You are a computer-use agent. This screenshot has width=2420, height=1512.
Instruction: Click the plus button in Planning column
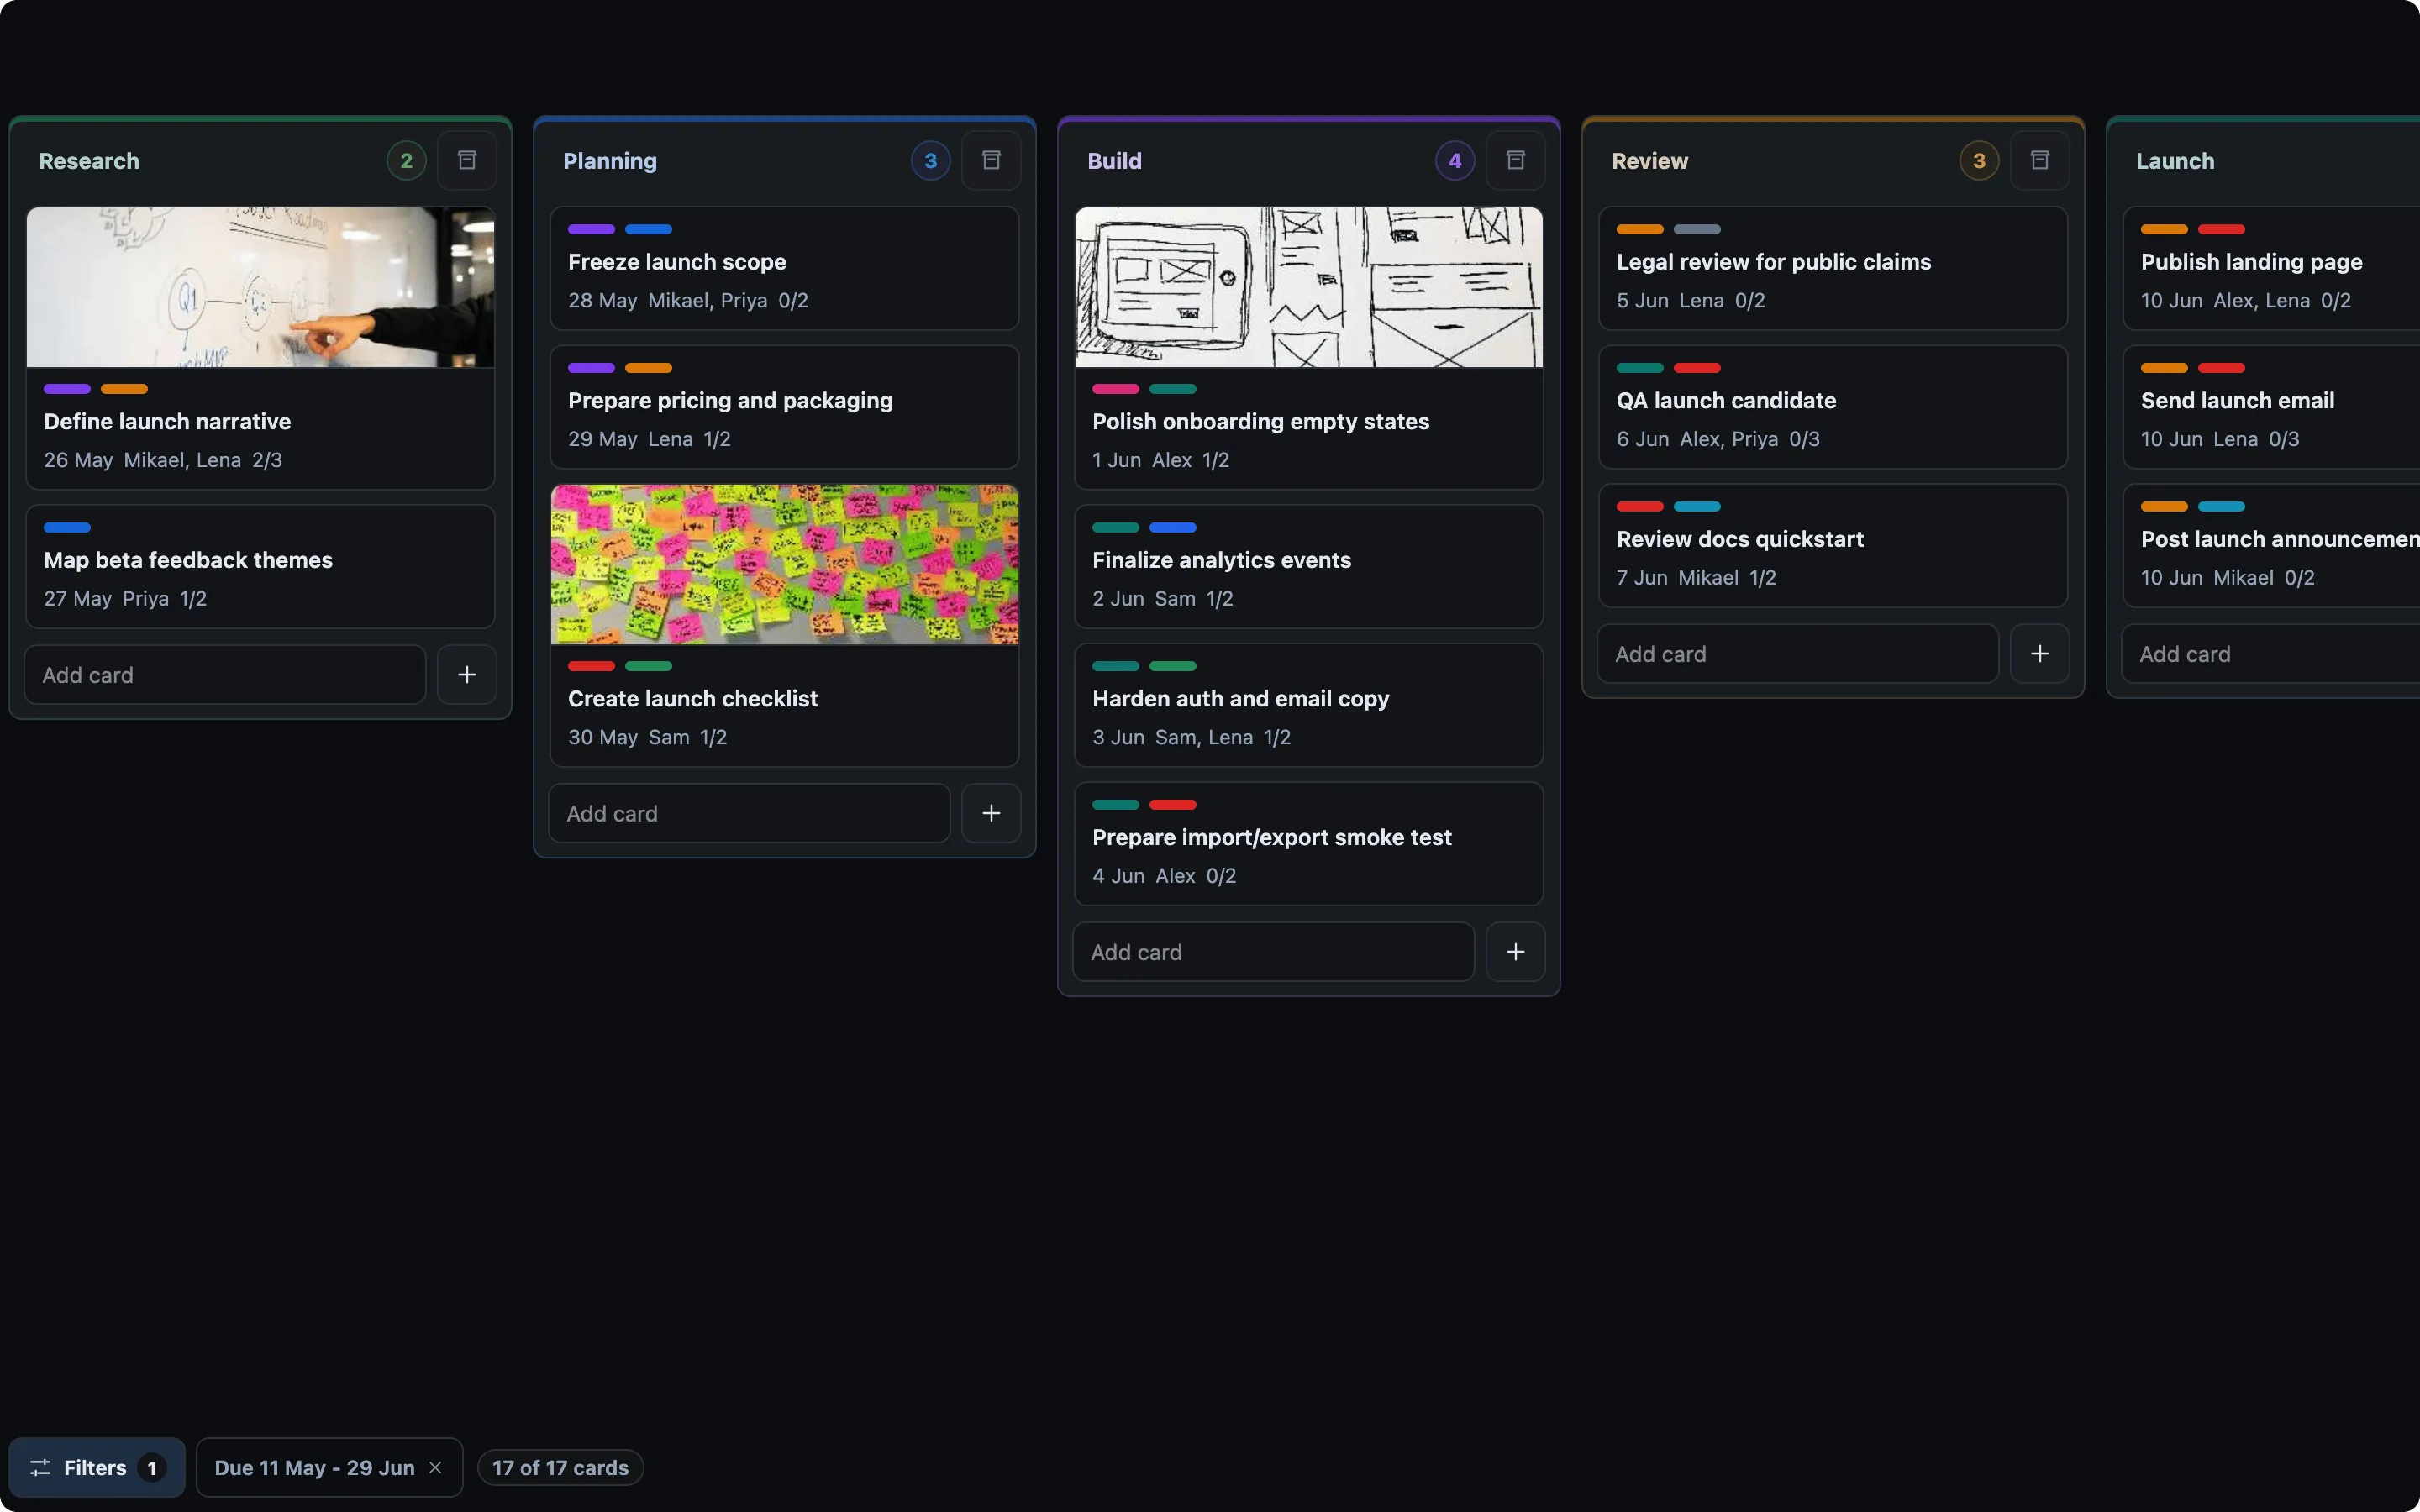click(991, 814)
